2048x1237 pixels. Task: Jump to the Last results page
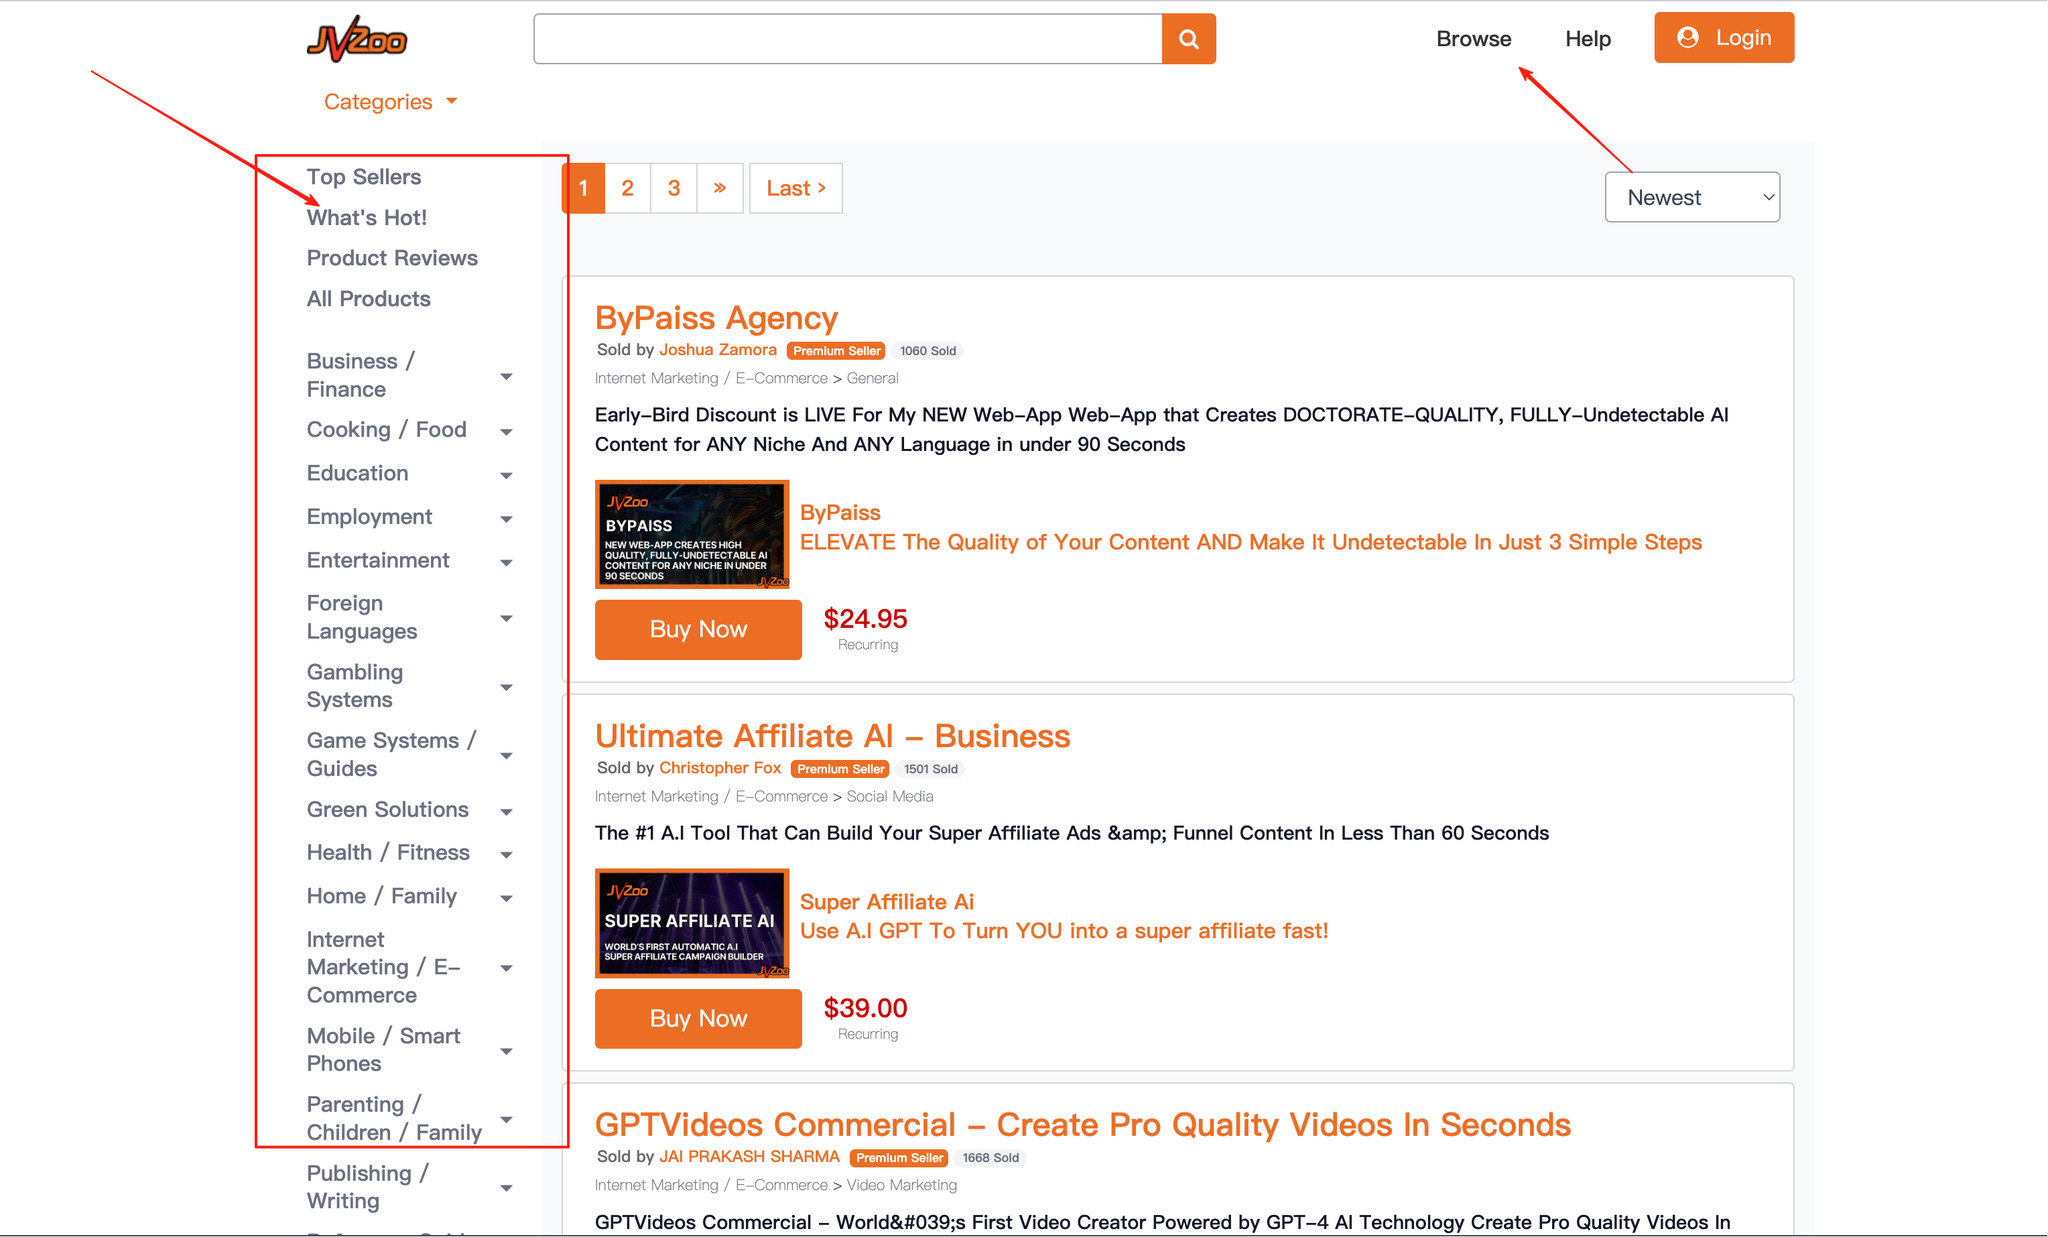click(795, 188)
